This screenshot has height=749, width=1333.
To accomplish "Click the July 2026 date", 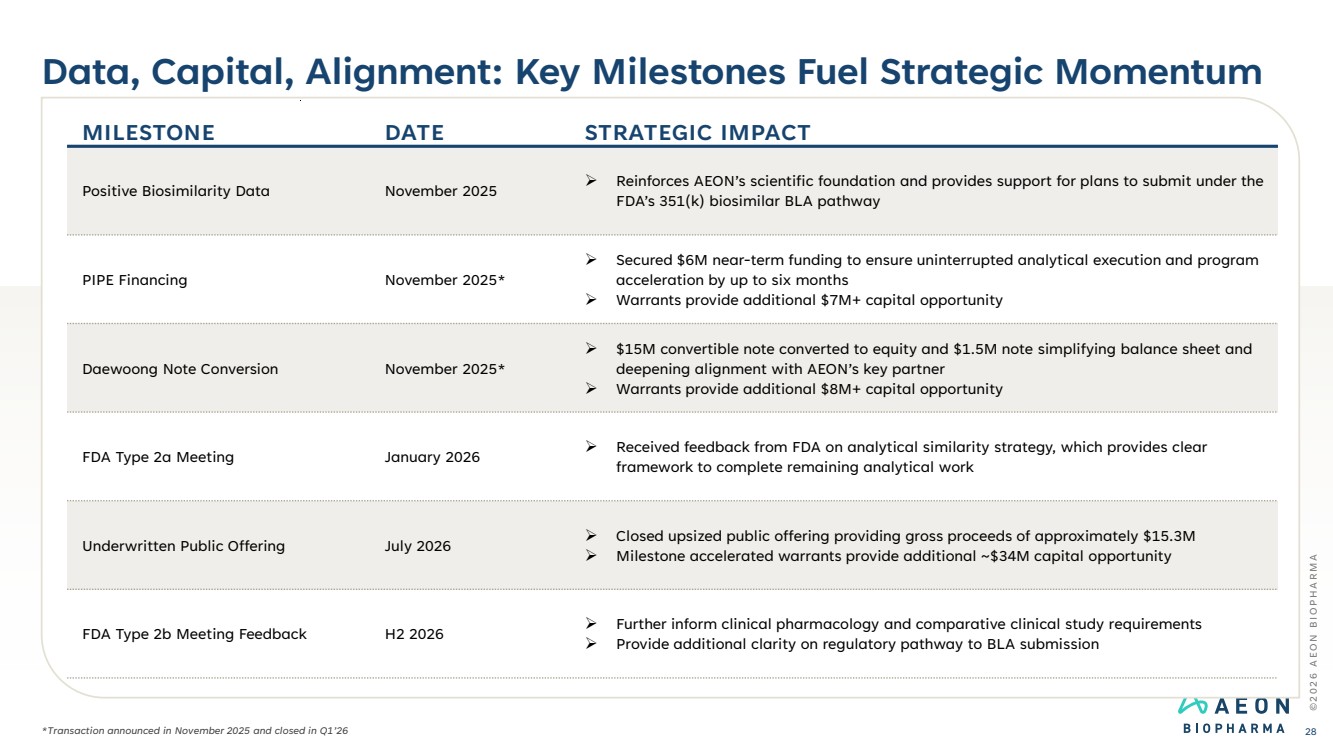I will pyautogui.click(x=418, y=546).
